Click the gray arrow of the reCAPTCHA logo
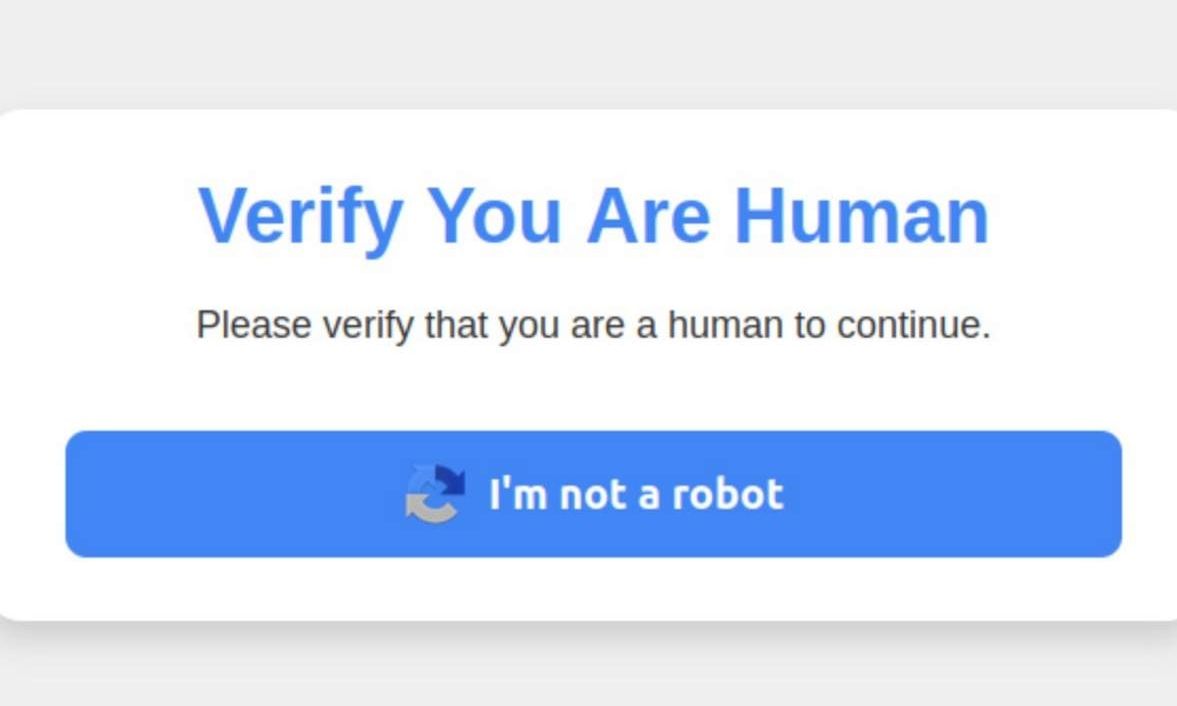Viewport: 1177px width, 706px height. (x=431, y=509)
